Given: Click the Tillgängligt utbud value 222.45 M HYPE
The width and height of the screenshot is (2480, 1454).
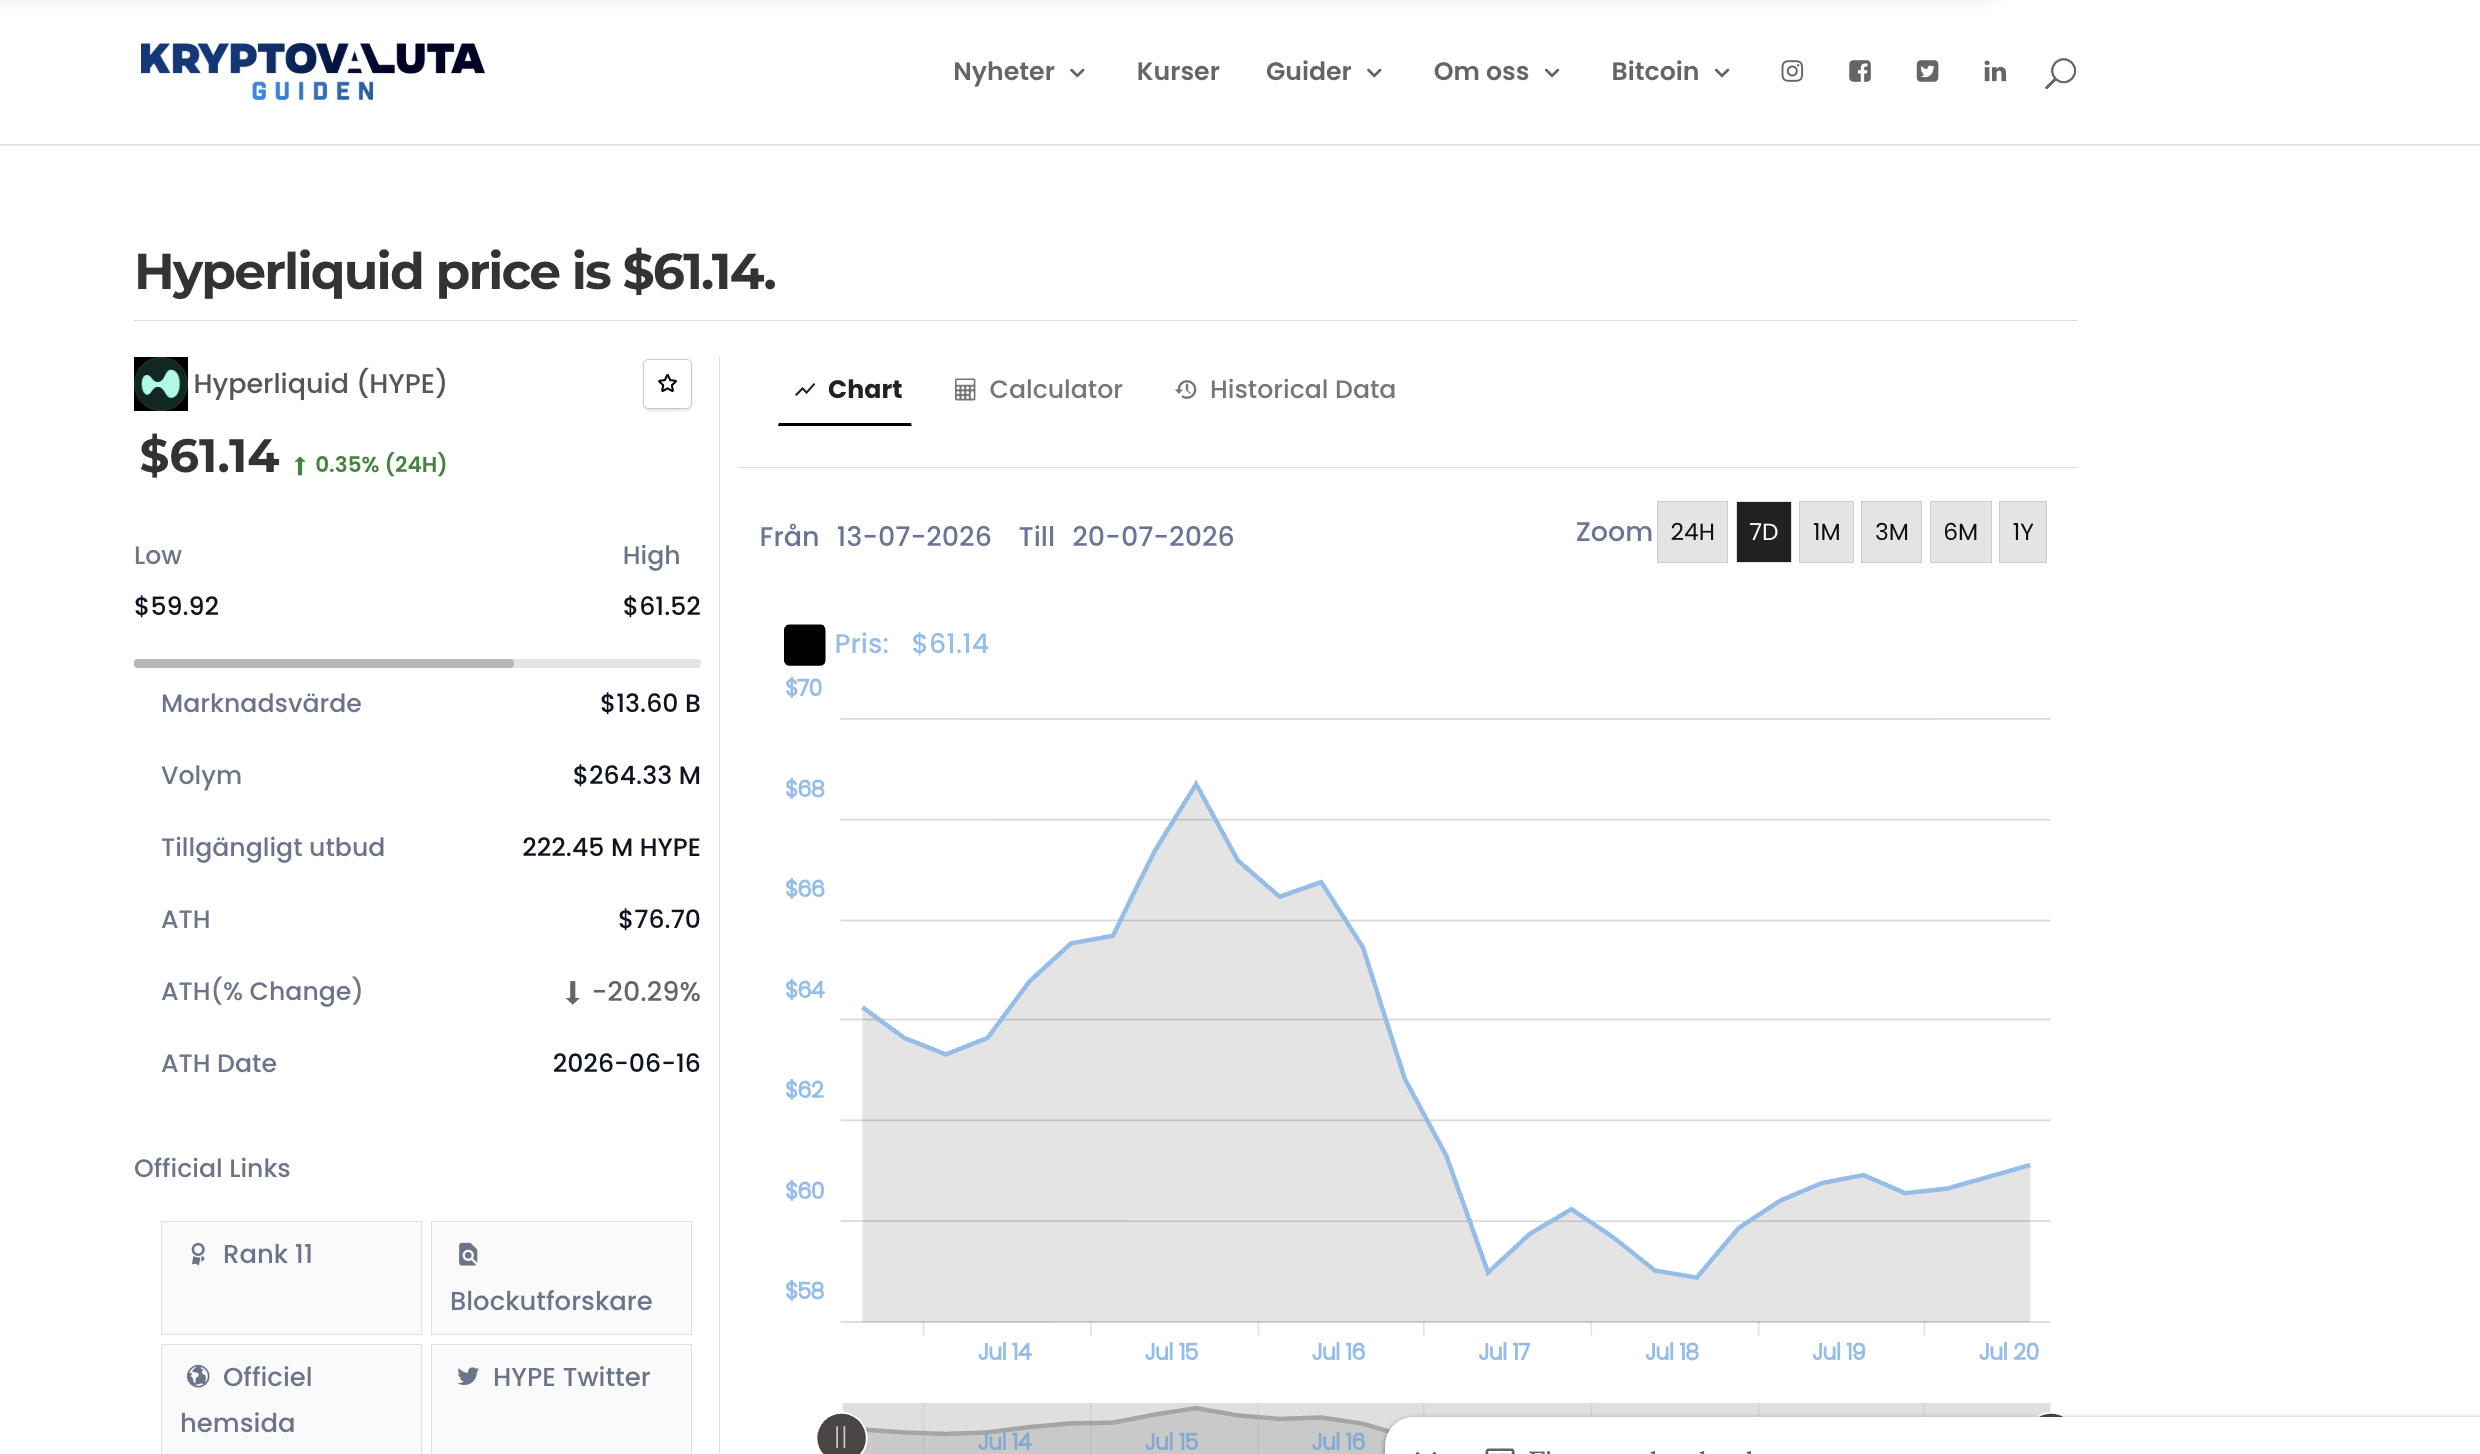Looking at the screenshot, I should (611, 847).
